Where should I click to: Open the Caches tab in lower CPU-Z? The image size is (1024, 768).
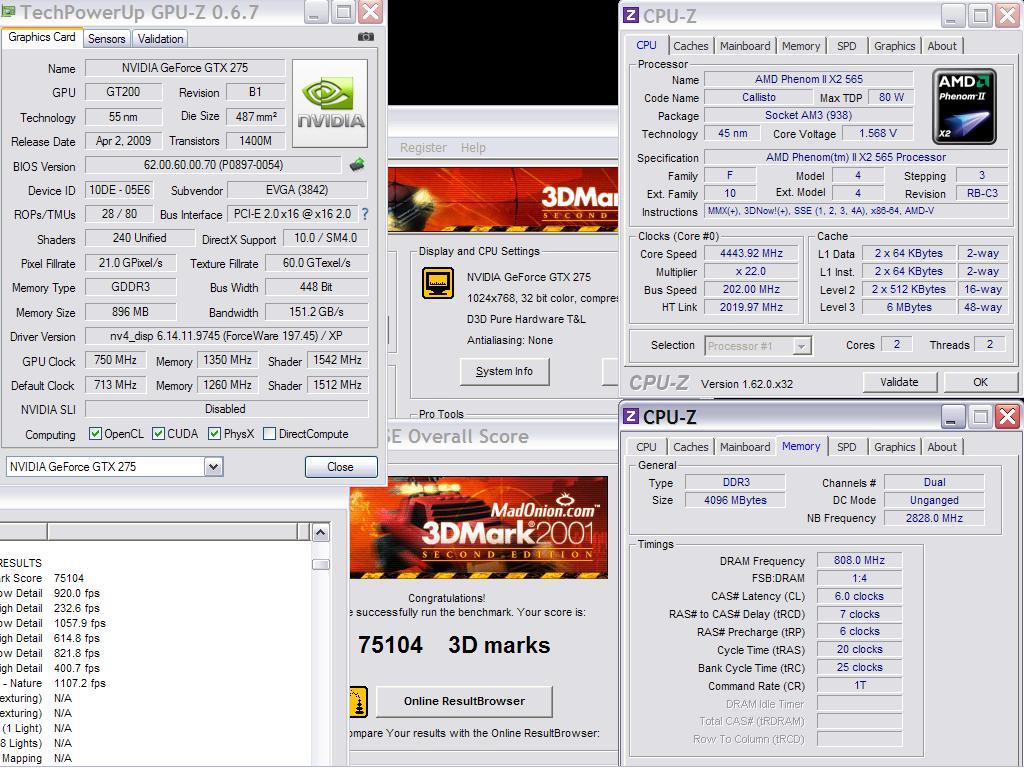point(691,447)
